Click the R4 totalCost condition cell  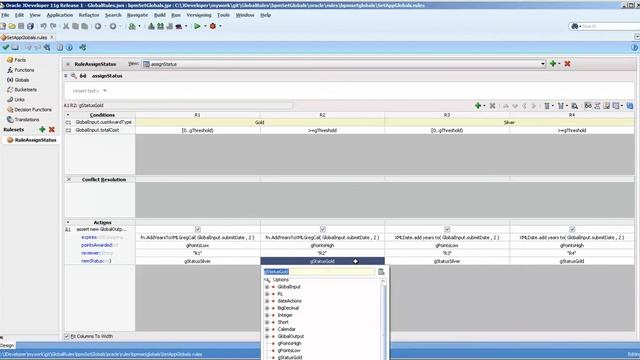pyautogui.click(x=572, y=130)
